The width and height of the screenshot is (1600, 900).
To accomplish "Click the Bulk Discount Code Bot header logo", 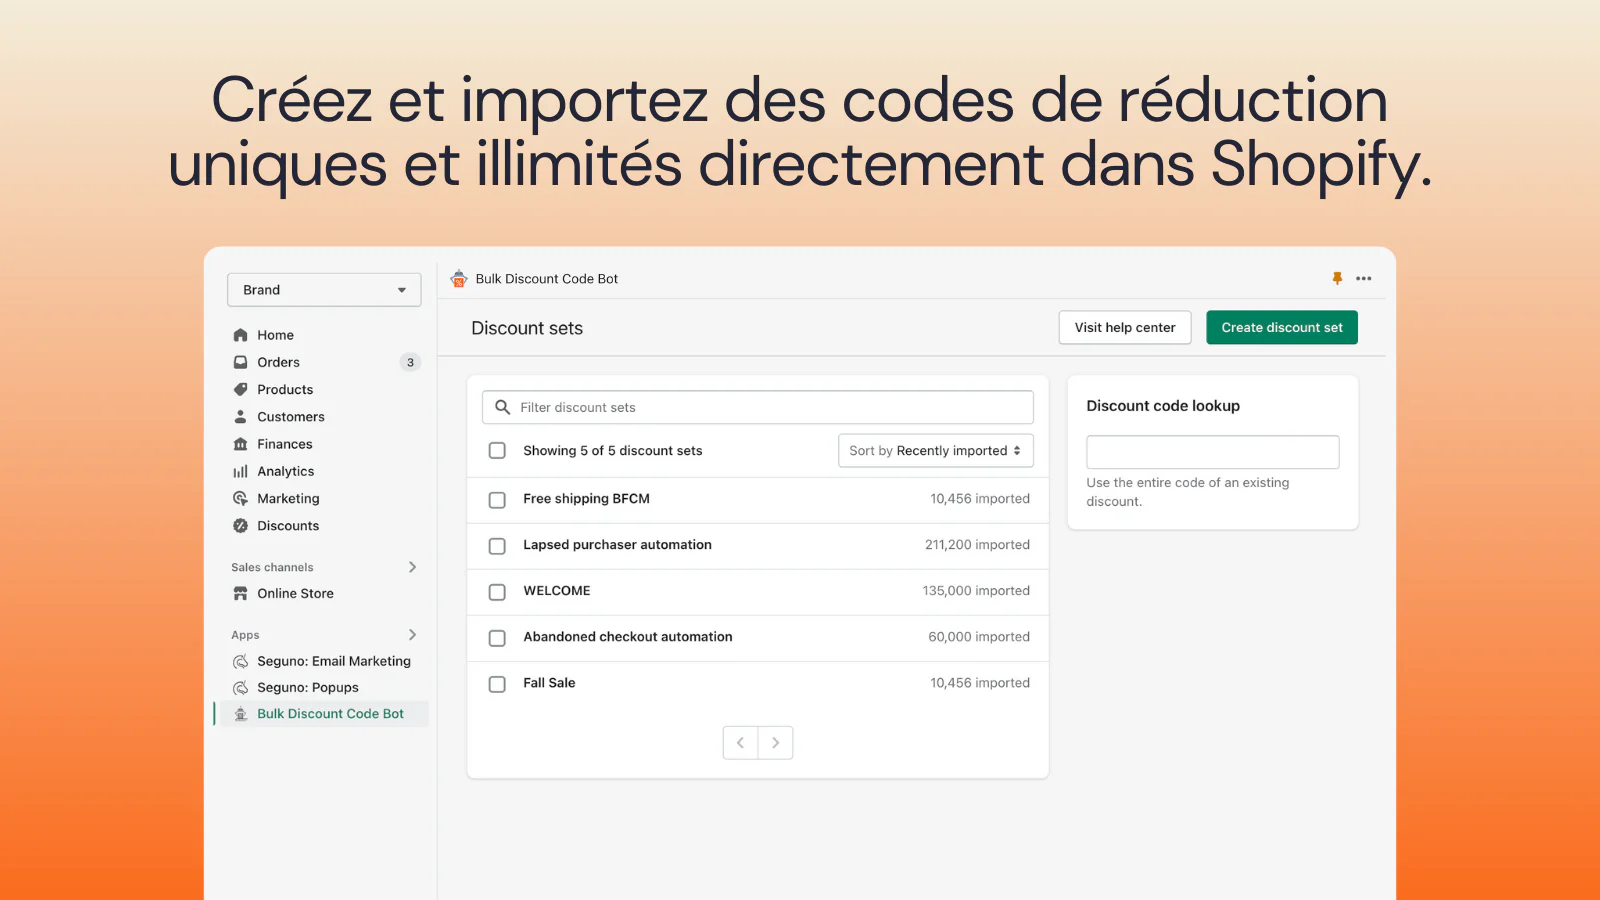I will (459, 279).
